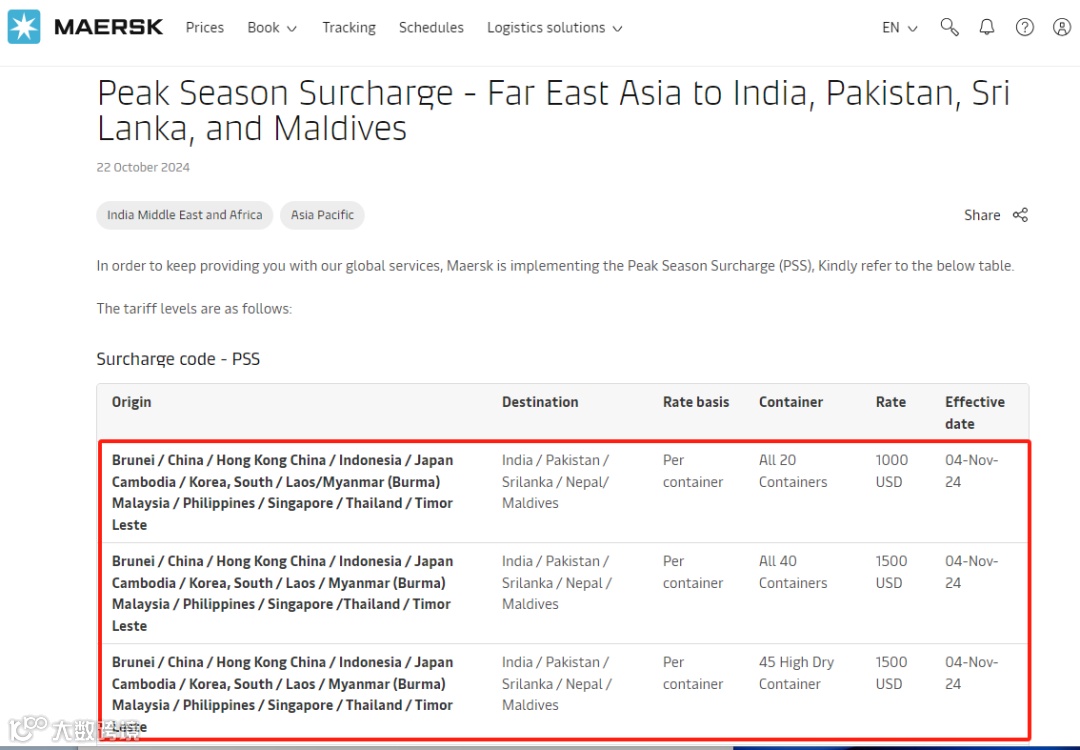Click the Rate column header
1080x750 pixels.
[891, 402]
